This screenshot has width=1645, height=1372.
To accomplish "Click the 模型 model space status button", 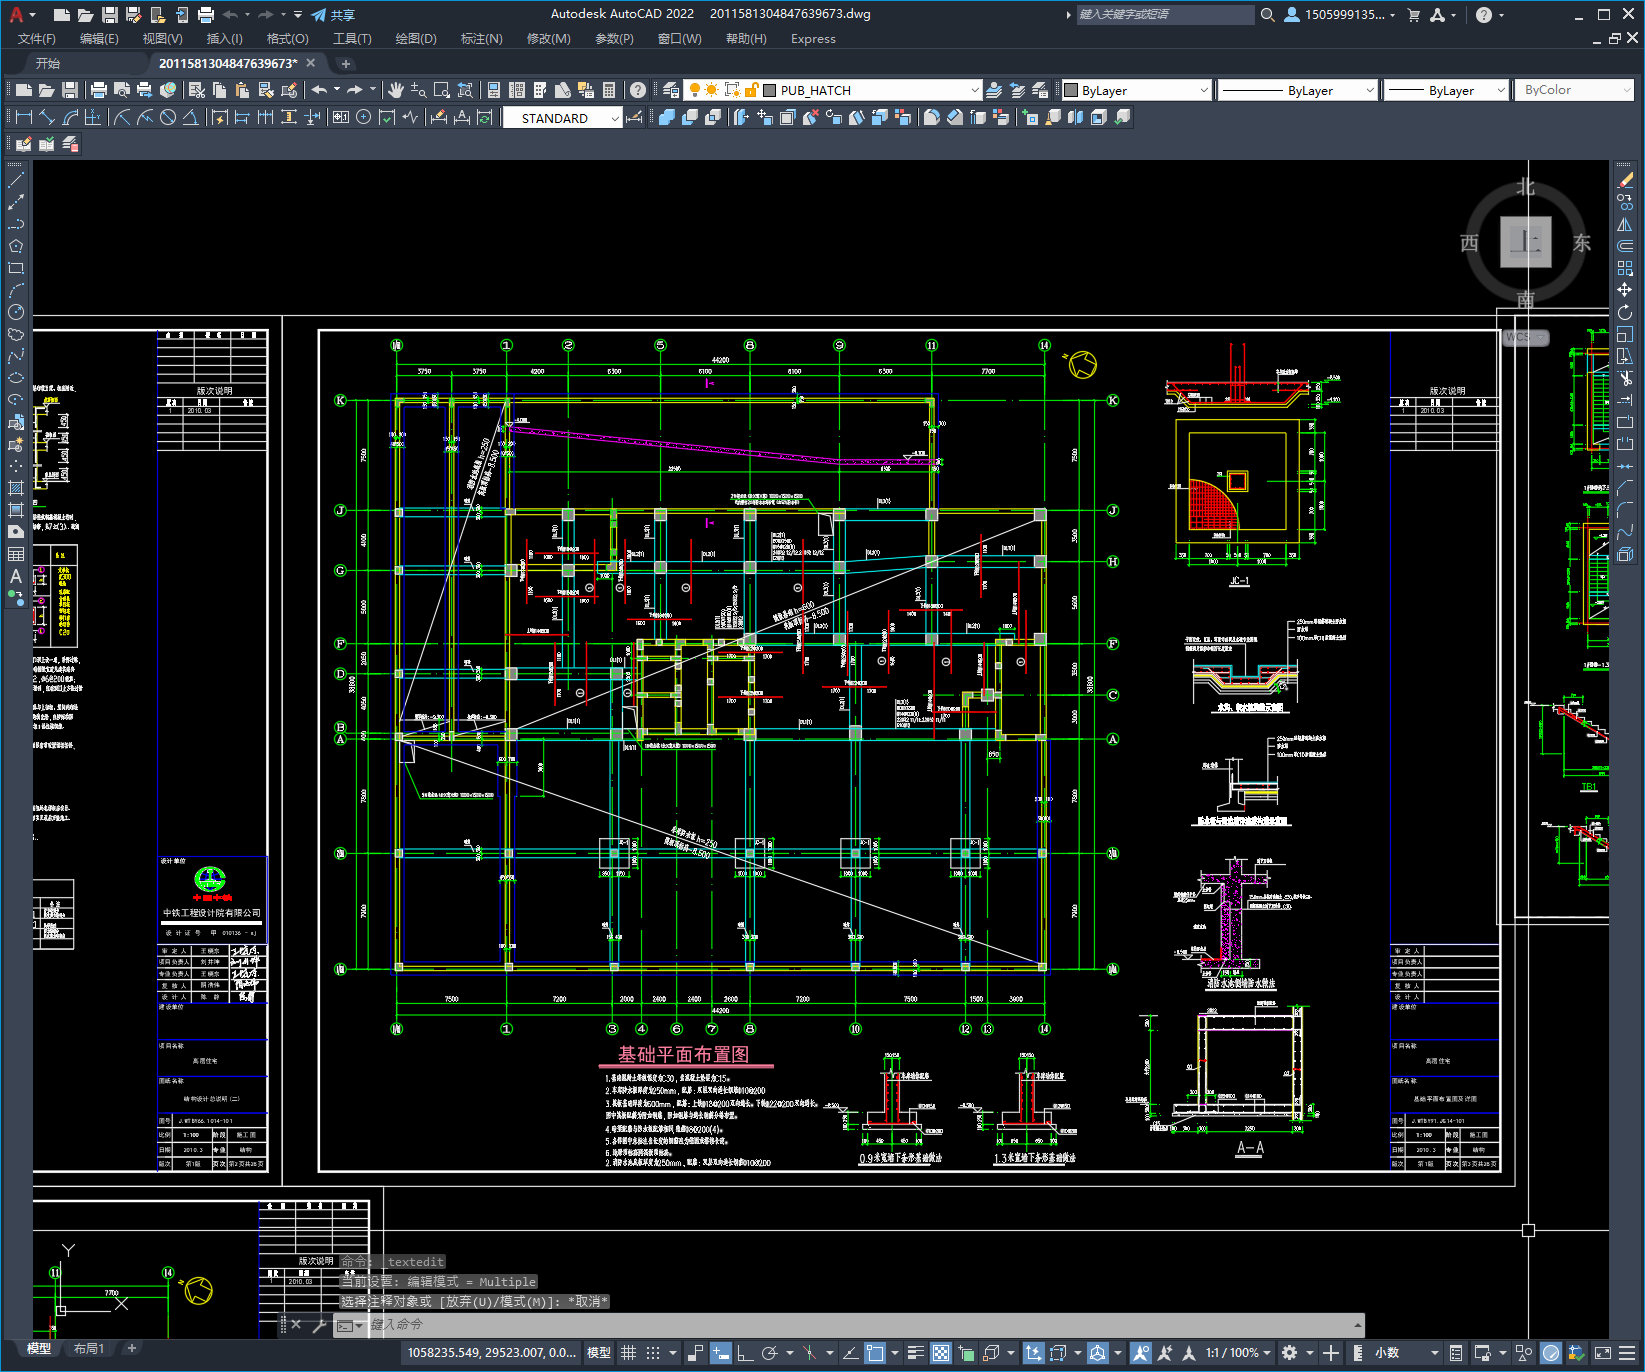I will click(x=599, y=1353).
